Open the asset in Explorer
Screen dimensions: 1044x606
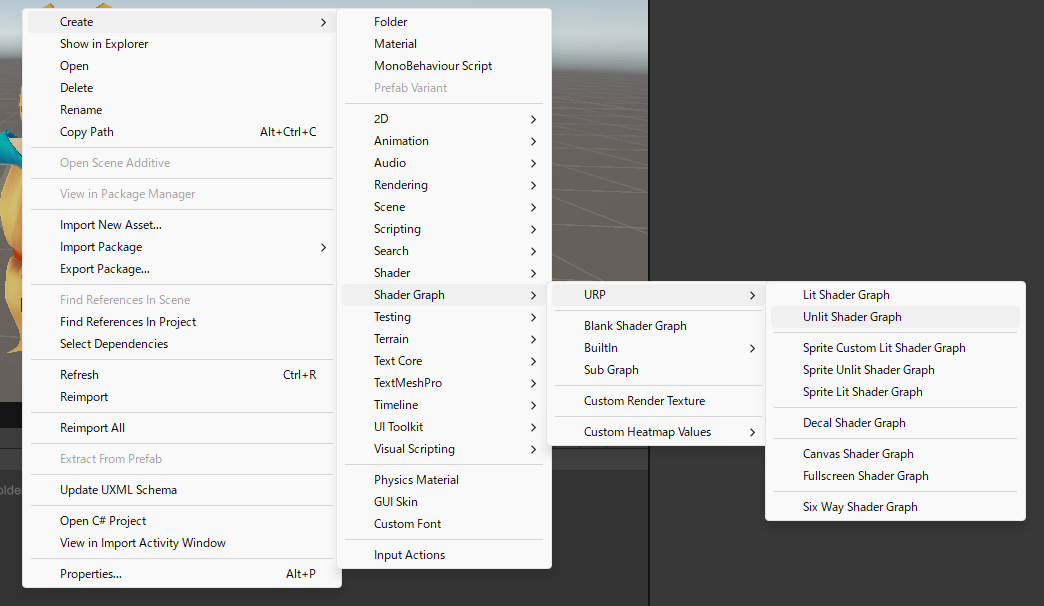coord(105,43)
